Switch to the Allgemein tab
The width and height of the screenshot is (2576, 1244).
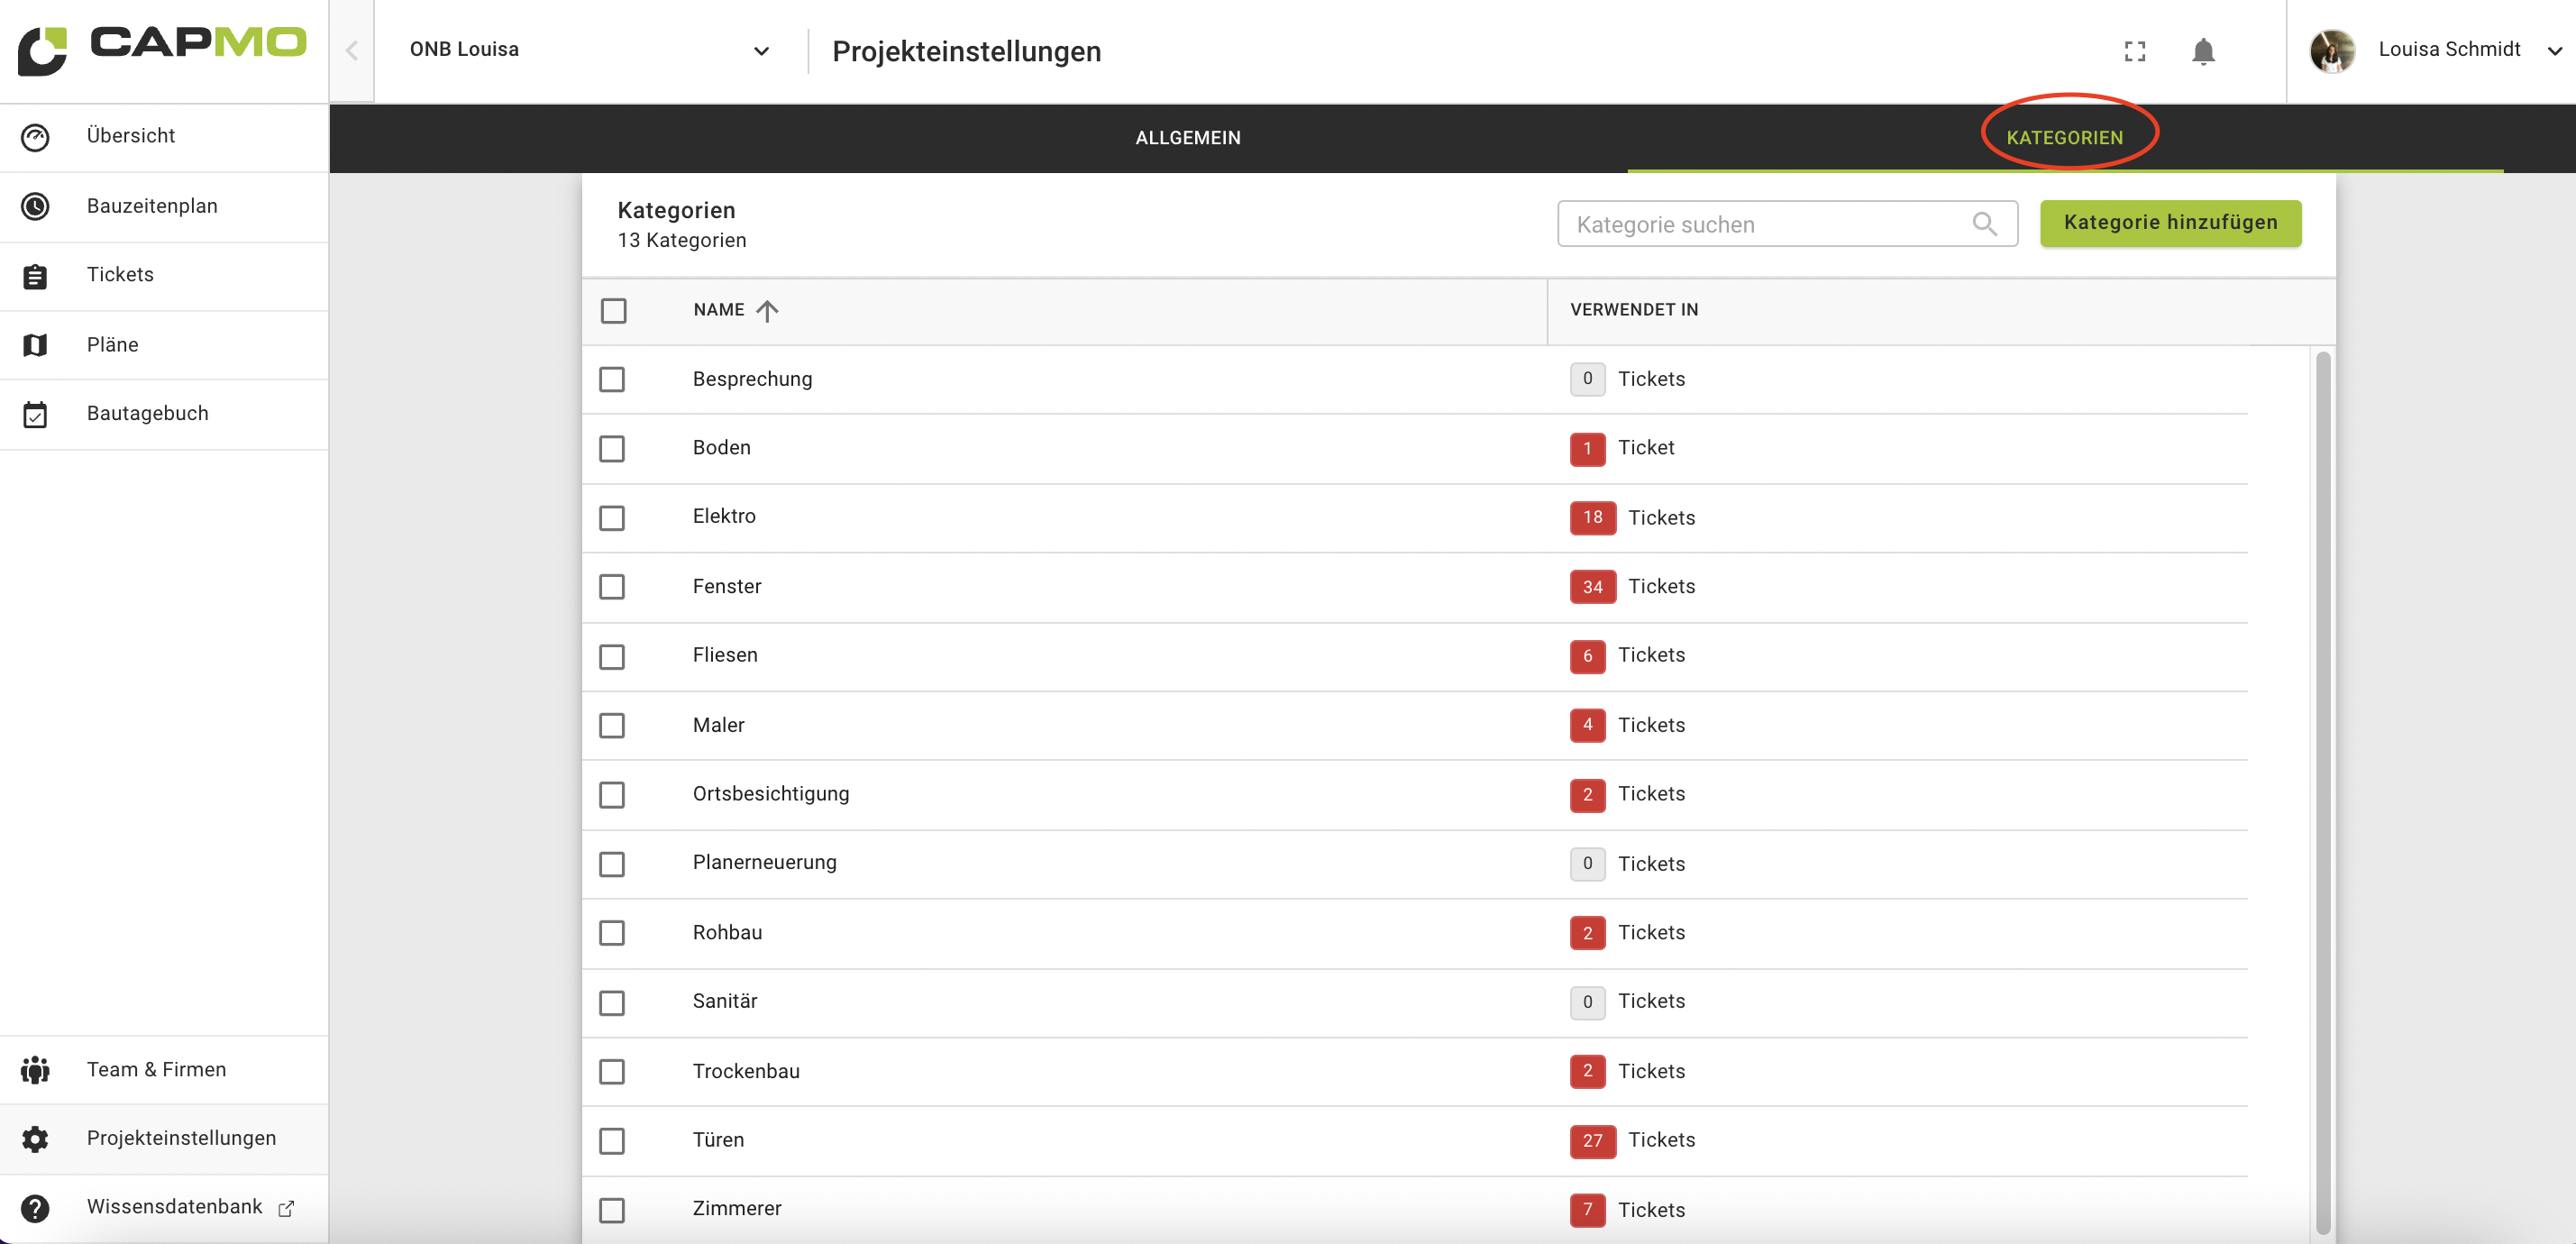[1187, 138]
